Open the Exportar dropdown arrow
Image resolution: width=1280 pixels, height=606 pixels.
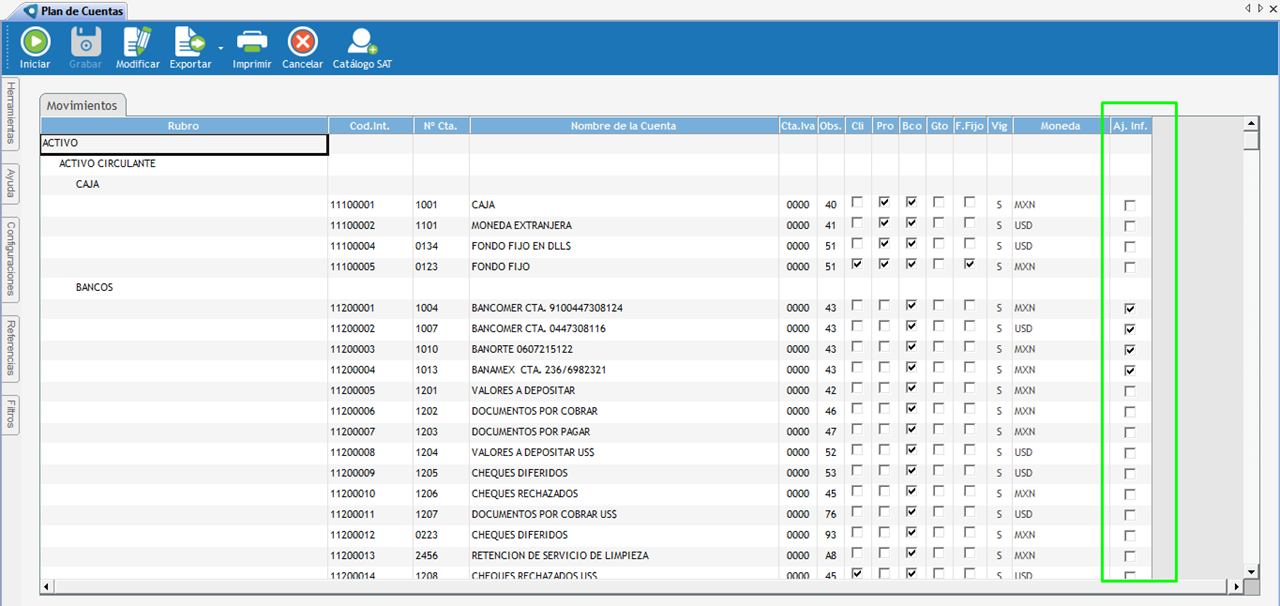[219, 47]
